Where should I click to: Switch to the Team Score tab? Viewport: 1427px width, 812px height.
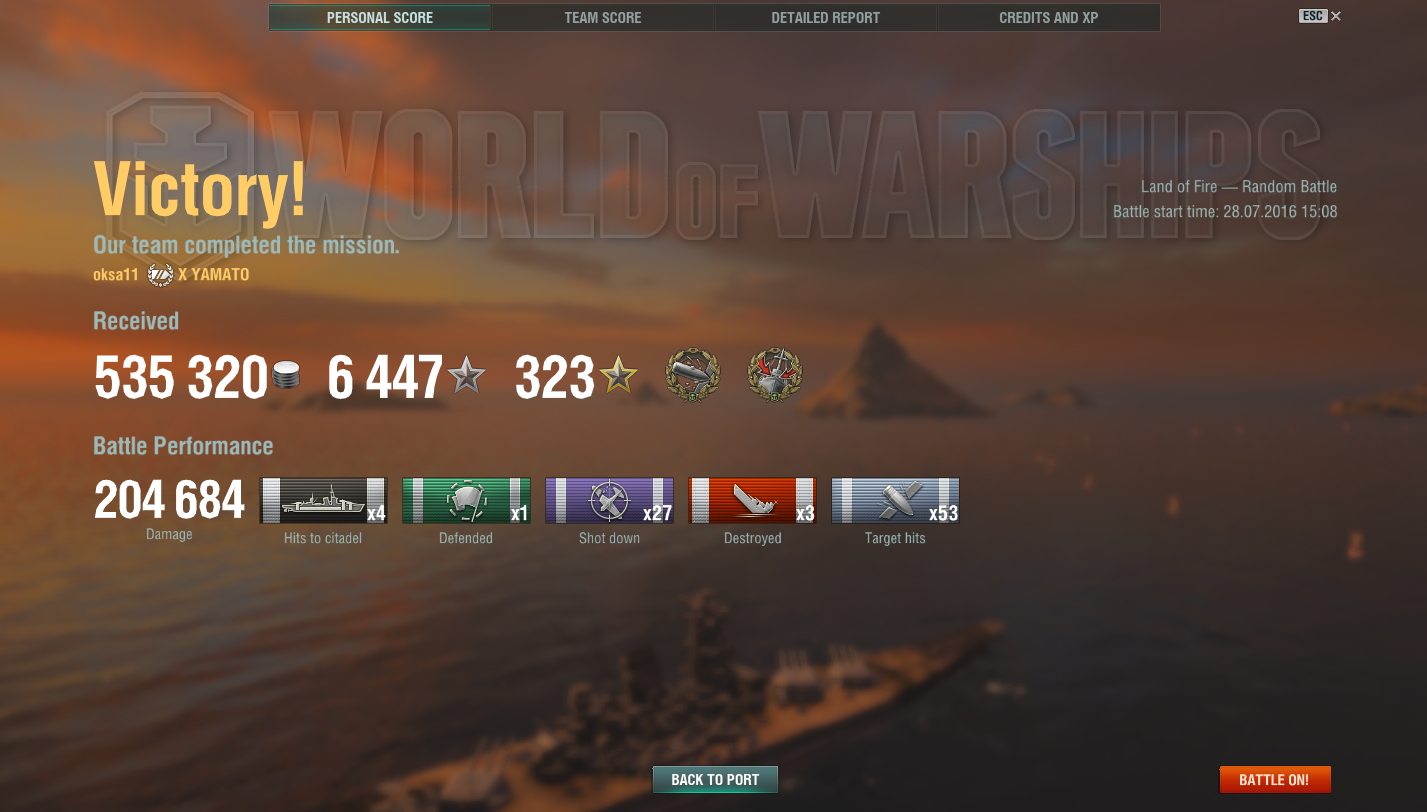click(x=603, y=18)
